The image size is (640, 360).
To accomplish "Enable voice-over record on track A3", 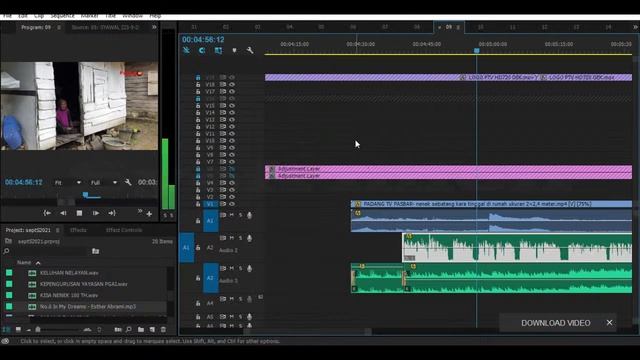I will point(249,268).
